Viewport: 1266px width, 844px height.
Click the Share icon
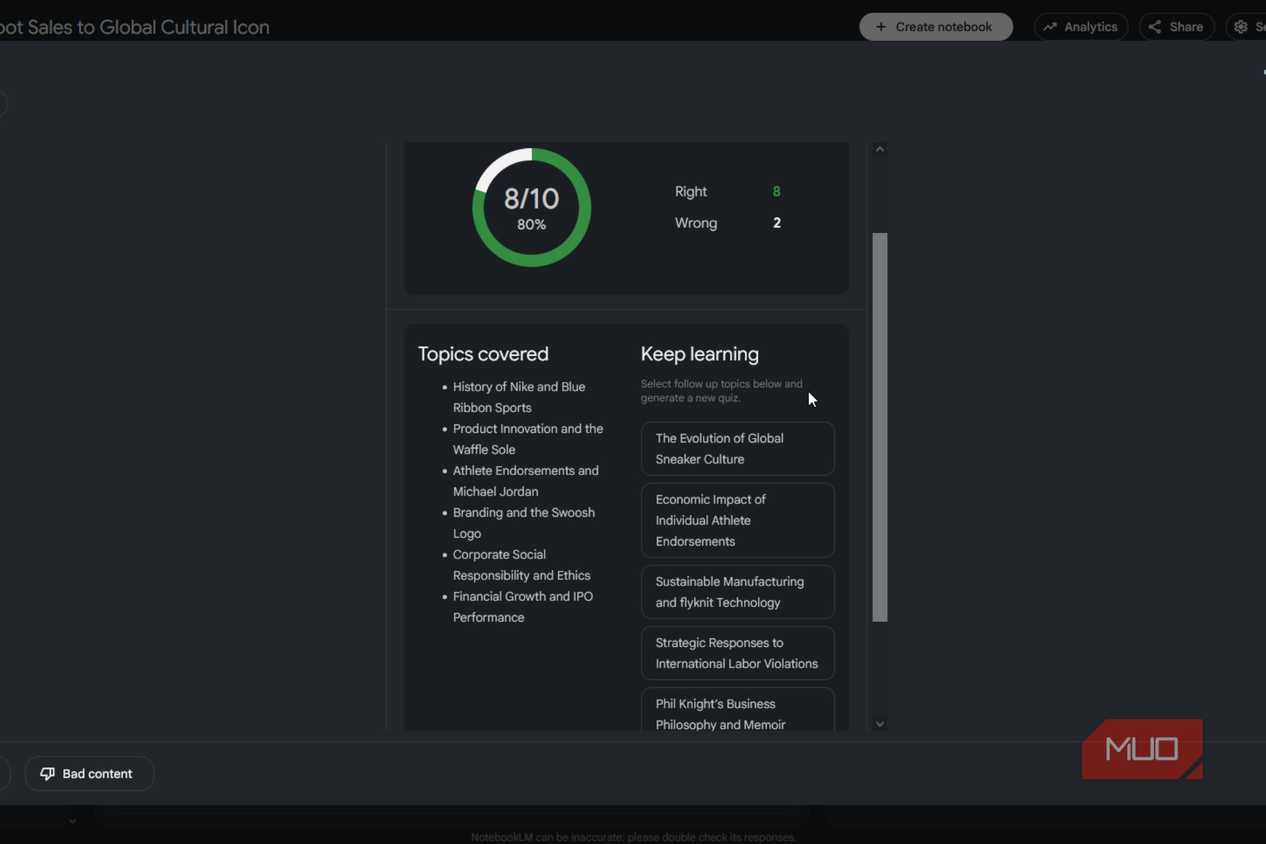click(1155, 27)
